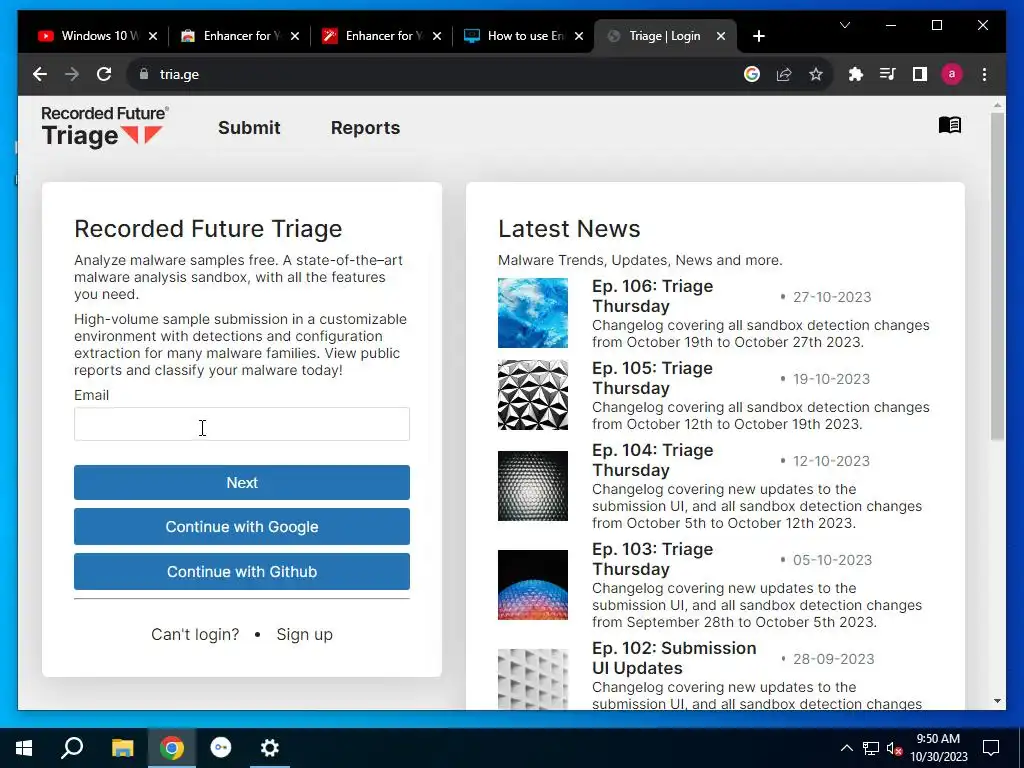
Task: Open the Chrome profile avatar
Action: [x=952, y=74]
